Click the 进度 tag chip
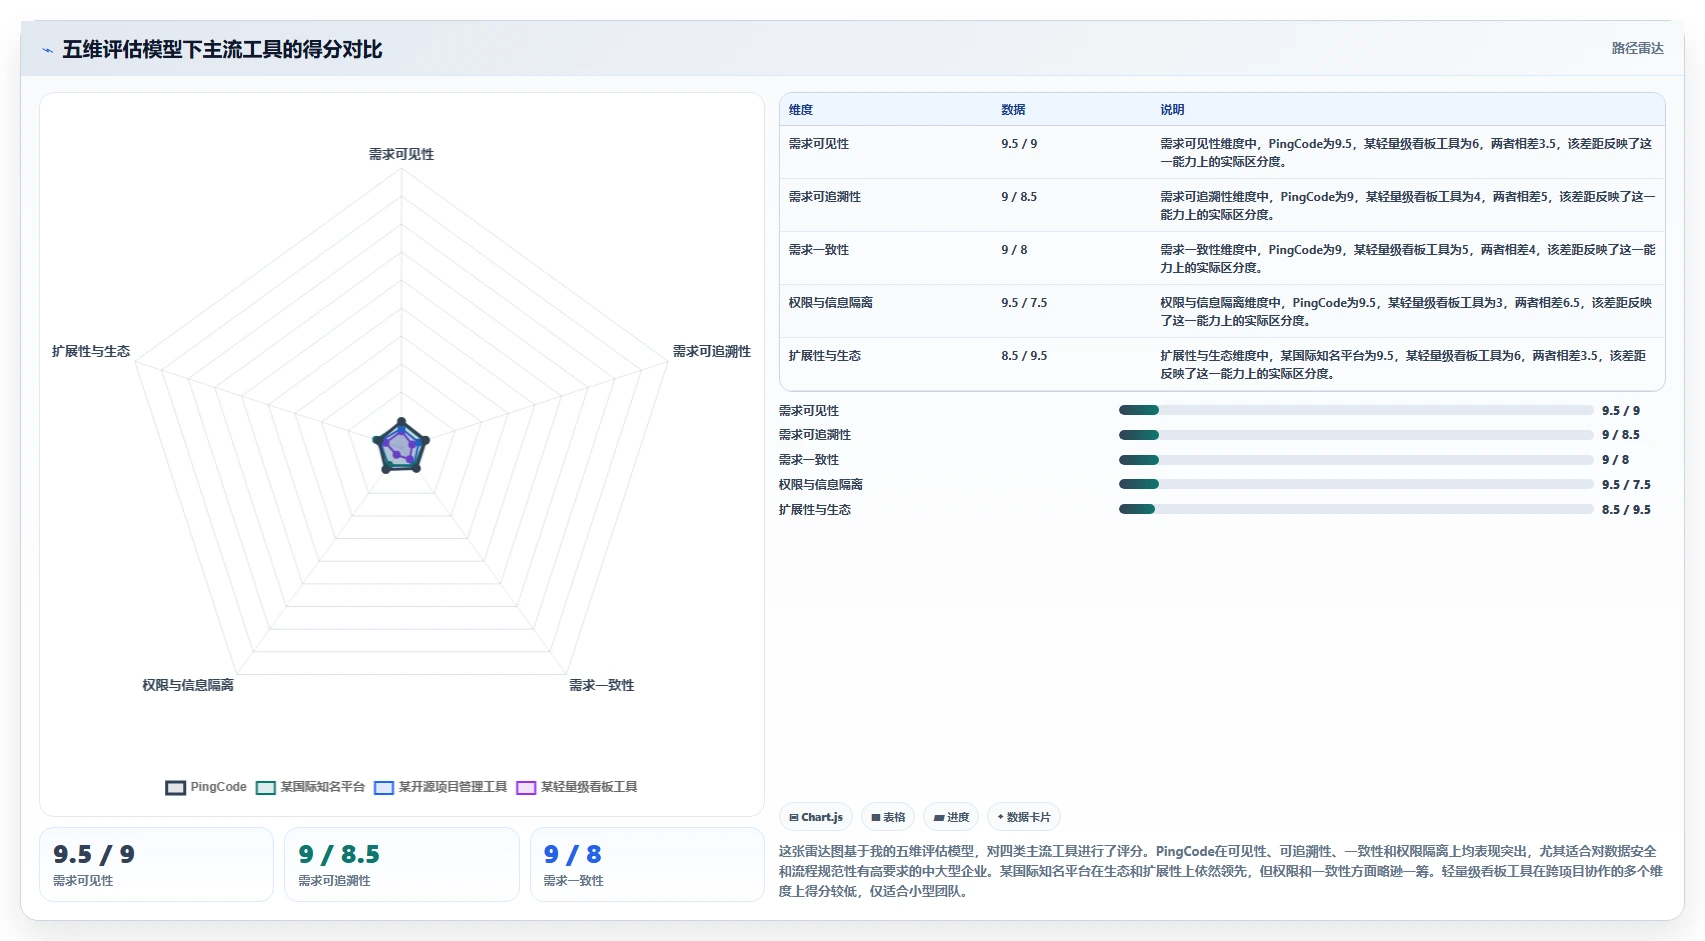 951,817
